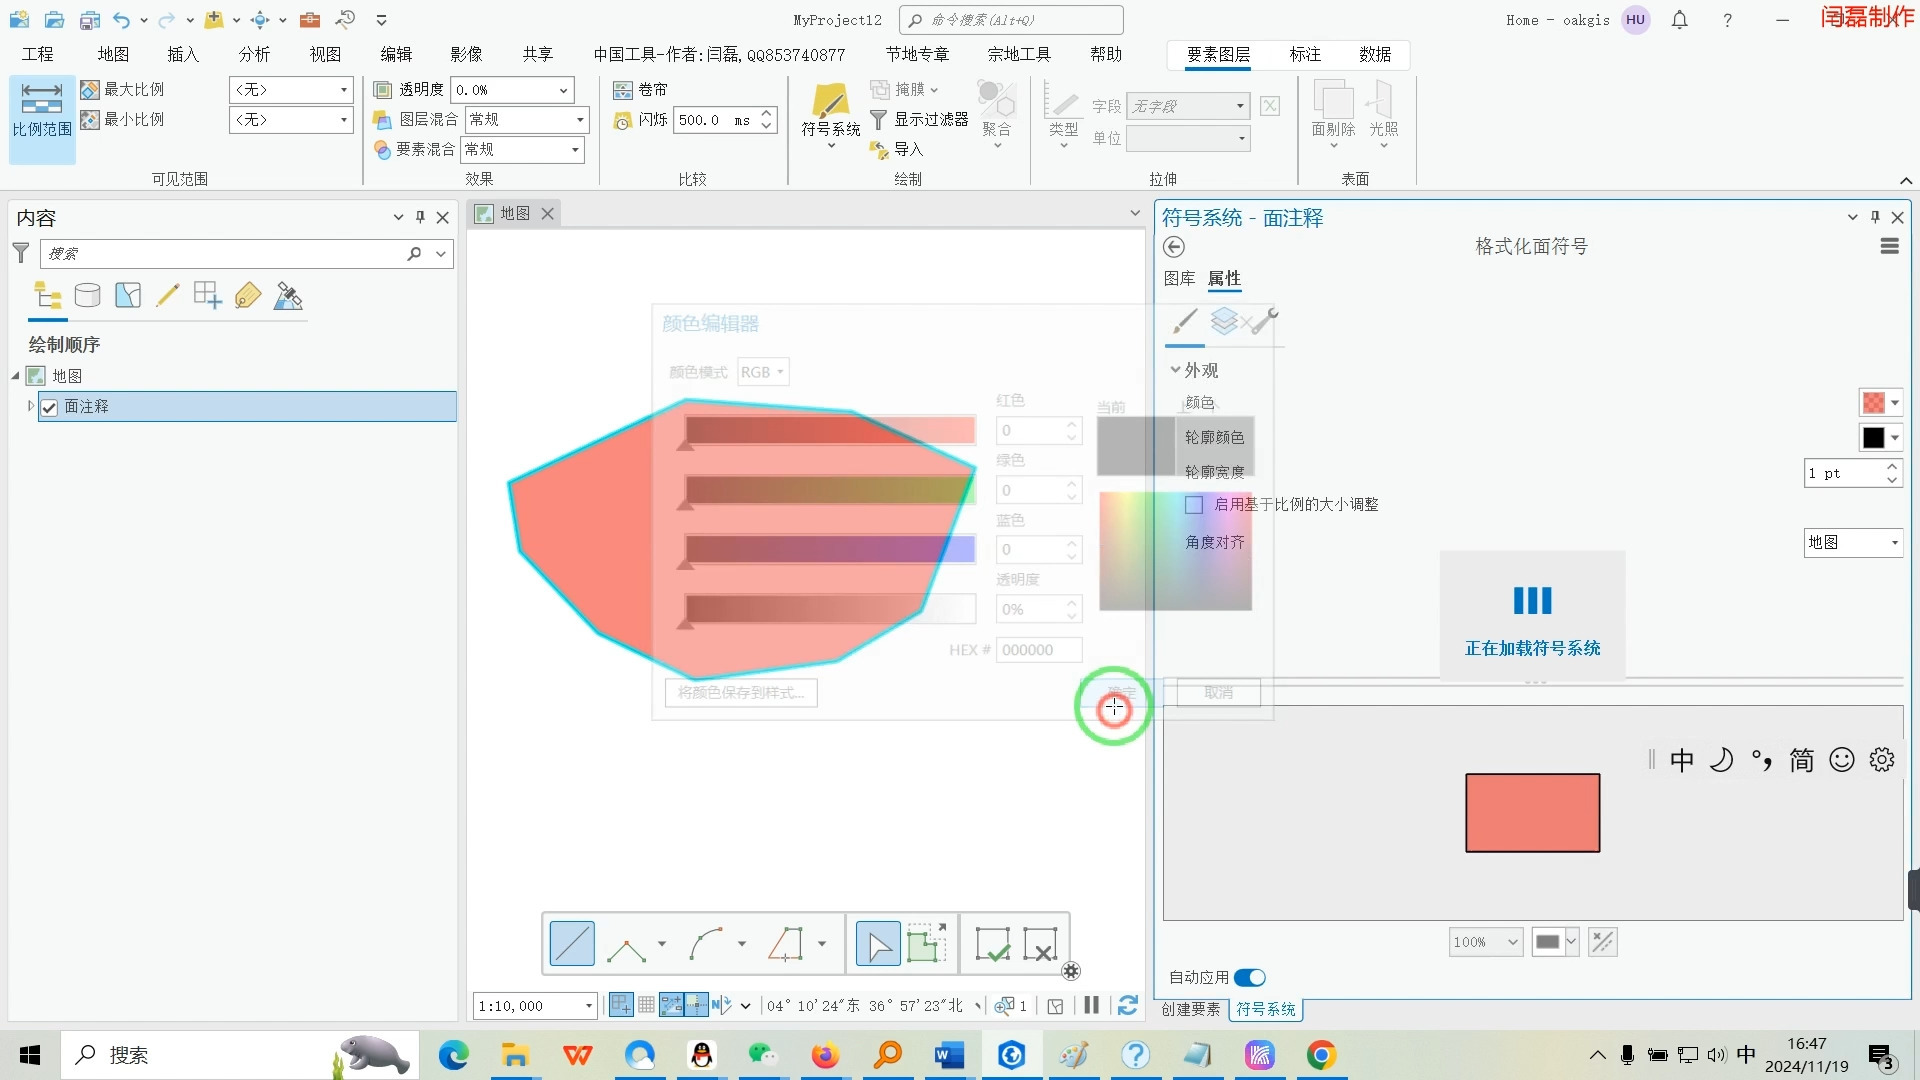This screenshot has width=1920, height=1080.
Task: Expand the 面注释 layer tree node
Action: point(29,406)
